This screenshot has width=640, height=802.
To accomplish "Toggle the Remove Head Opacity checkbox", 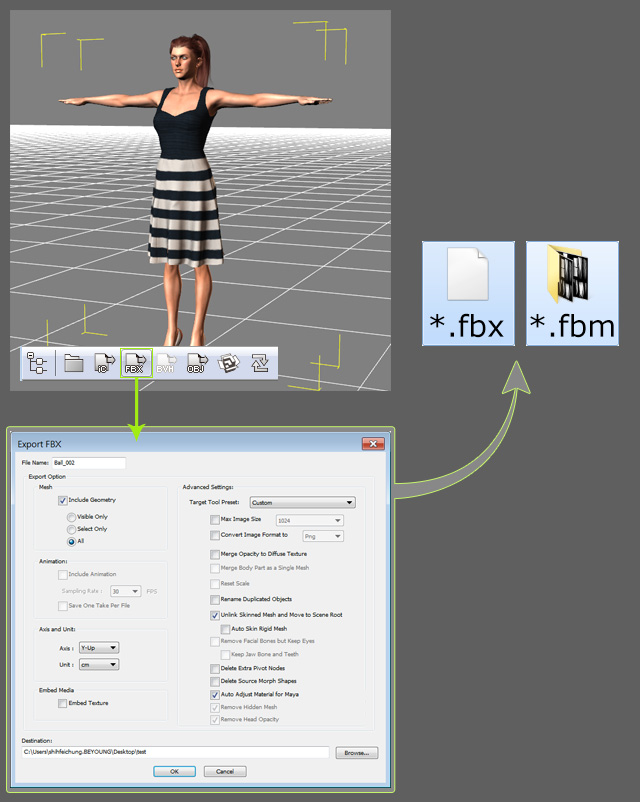I will [x=215, y=720].
